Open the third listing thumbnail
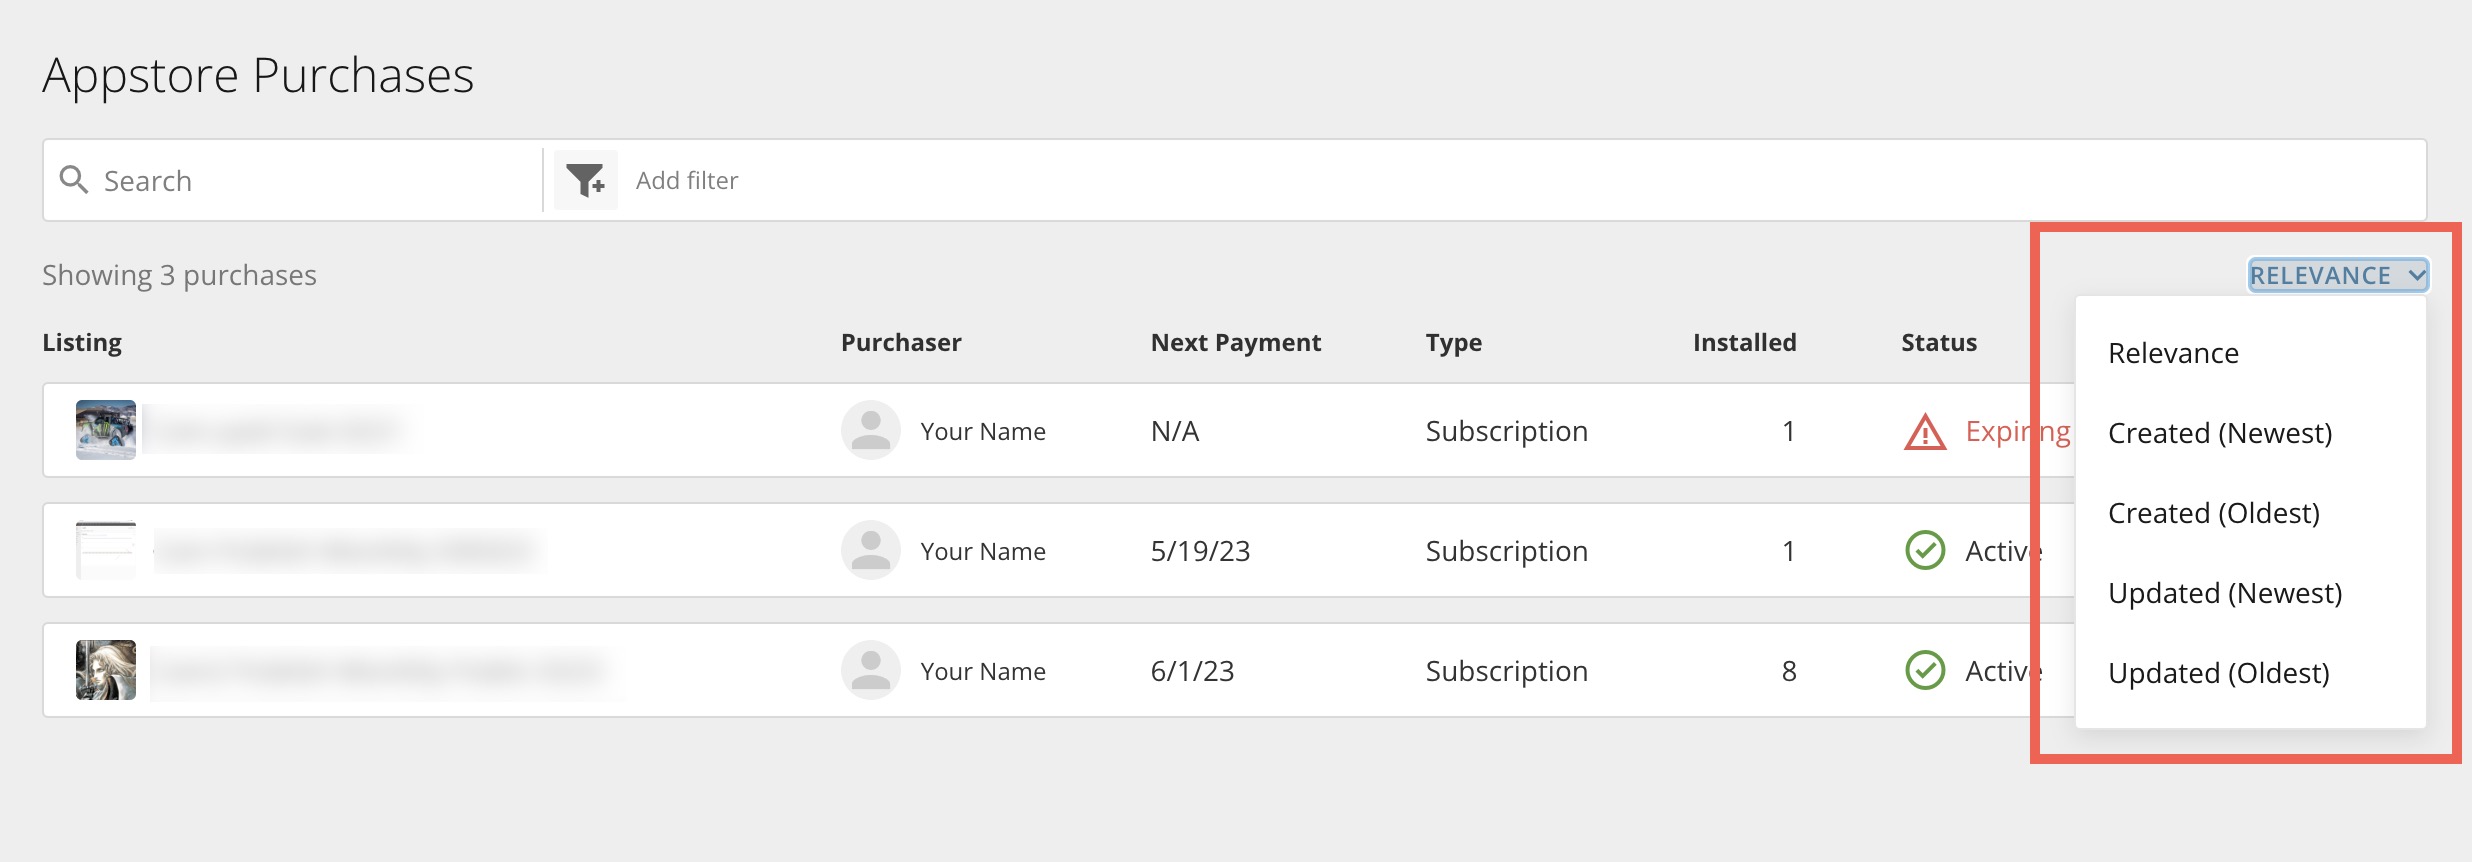 point(106,670)
